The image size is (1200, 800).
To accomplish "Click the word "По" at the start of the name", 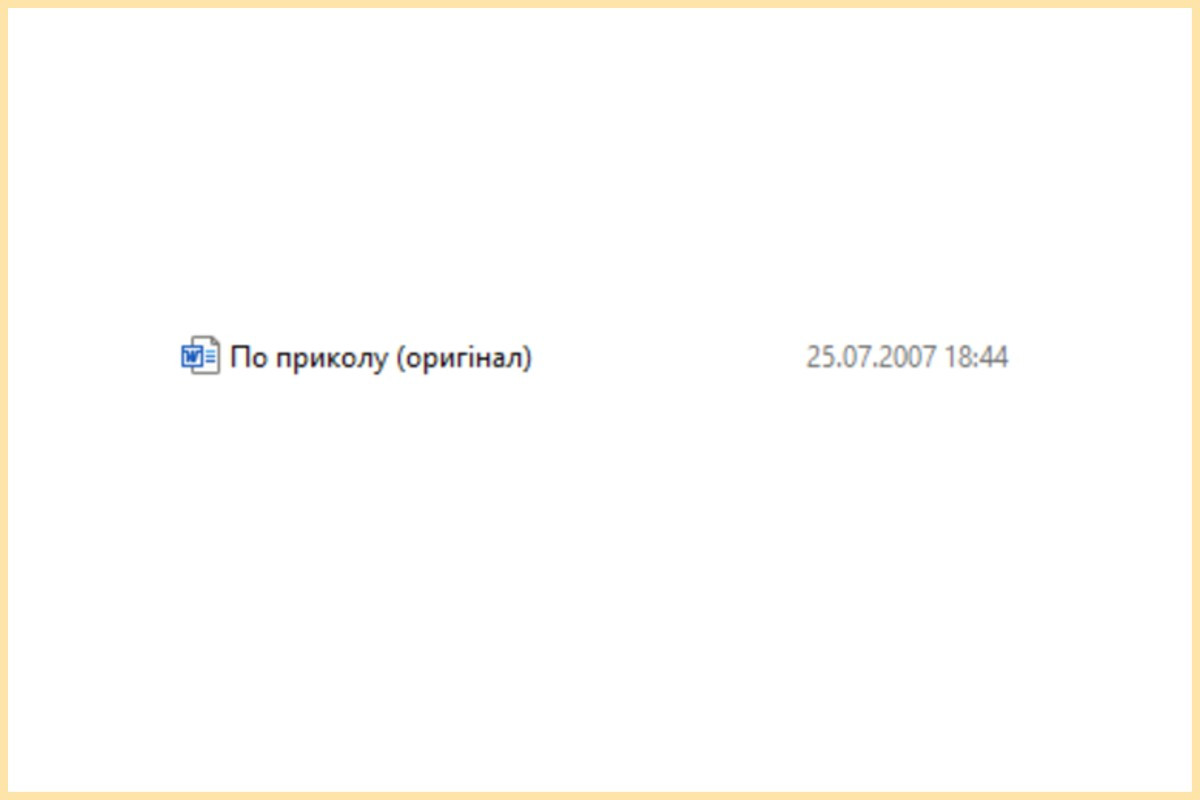I will tap(246, 357).
